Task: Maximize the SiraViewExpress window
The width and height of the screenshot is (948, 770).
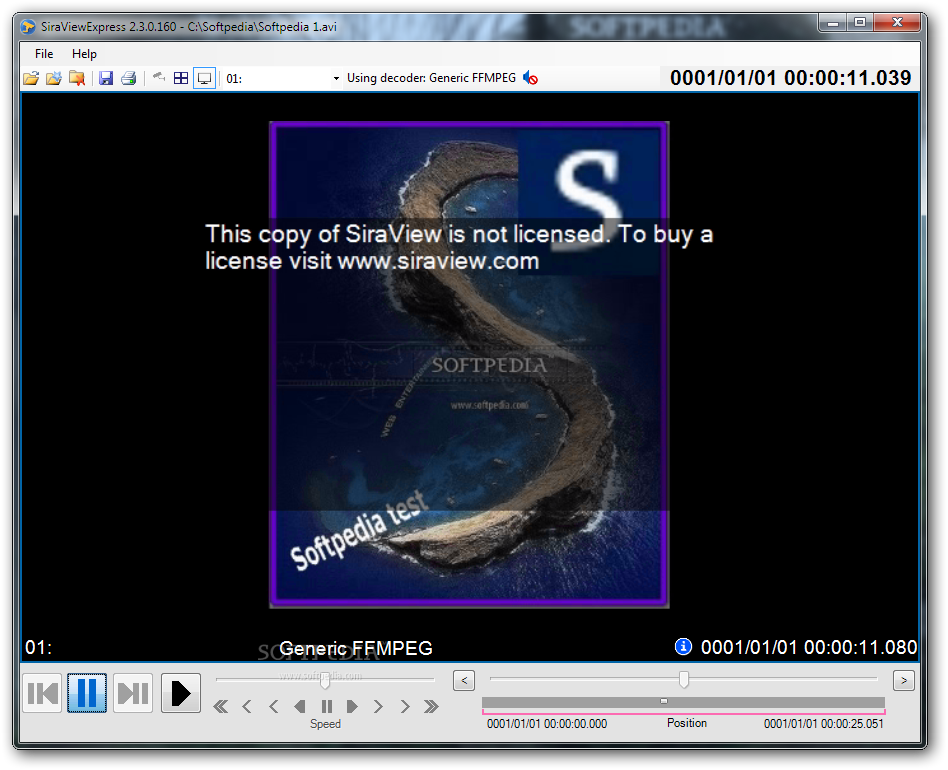Action: click(860, 22)
